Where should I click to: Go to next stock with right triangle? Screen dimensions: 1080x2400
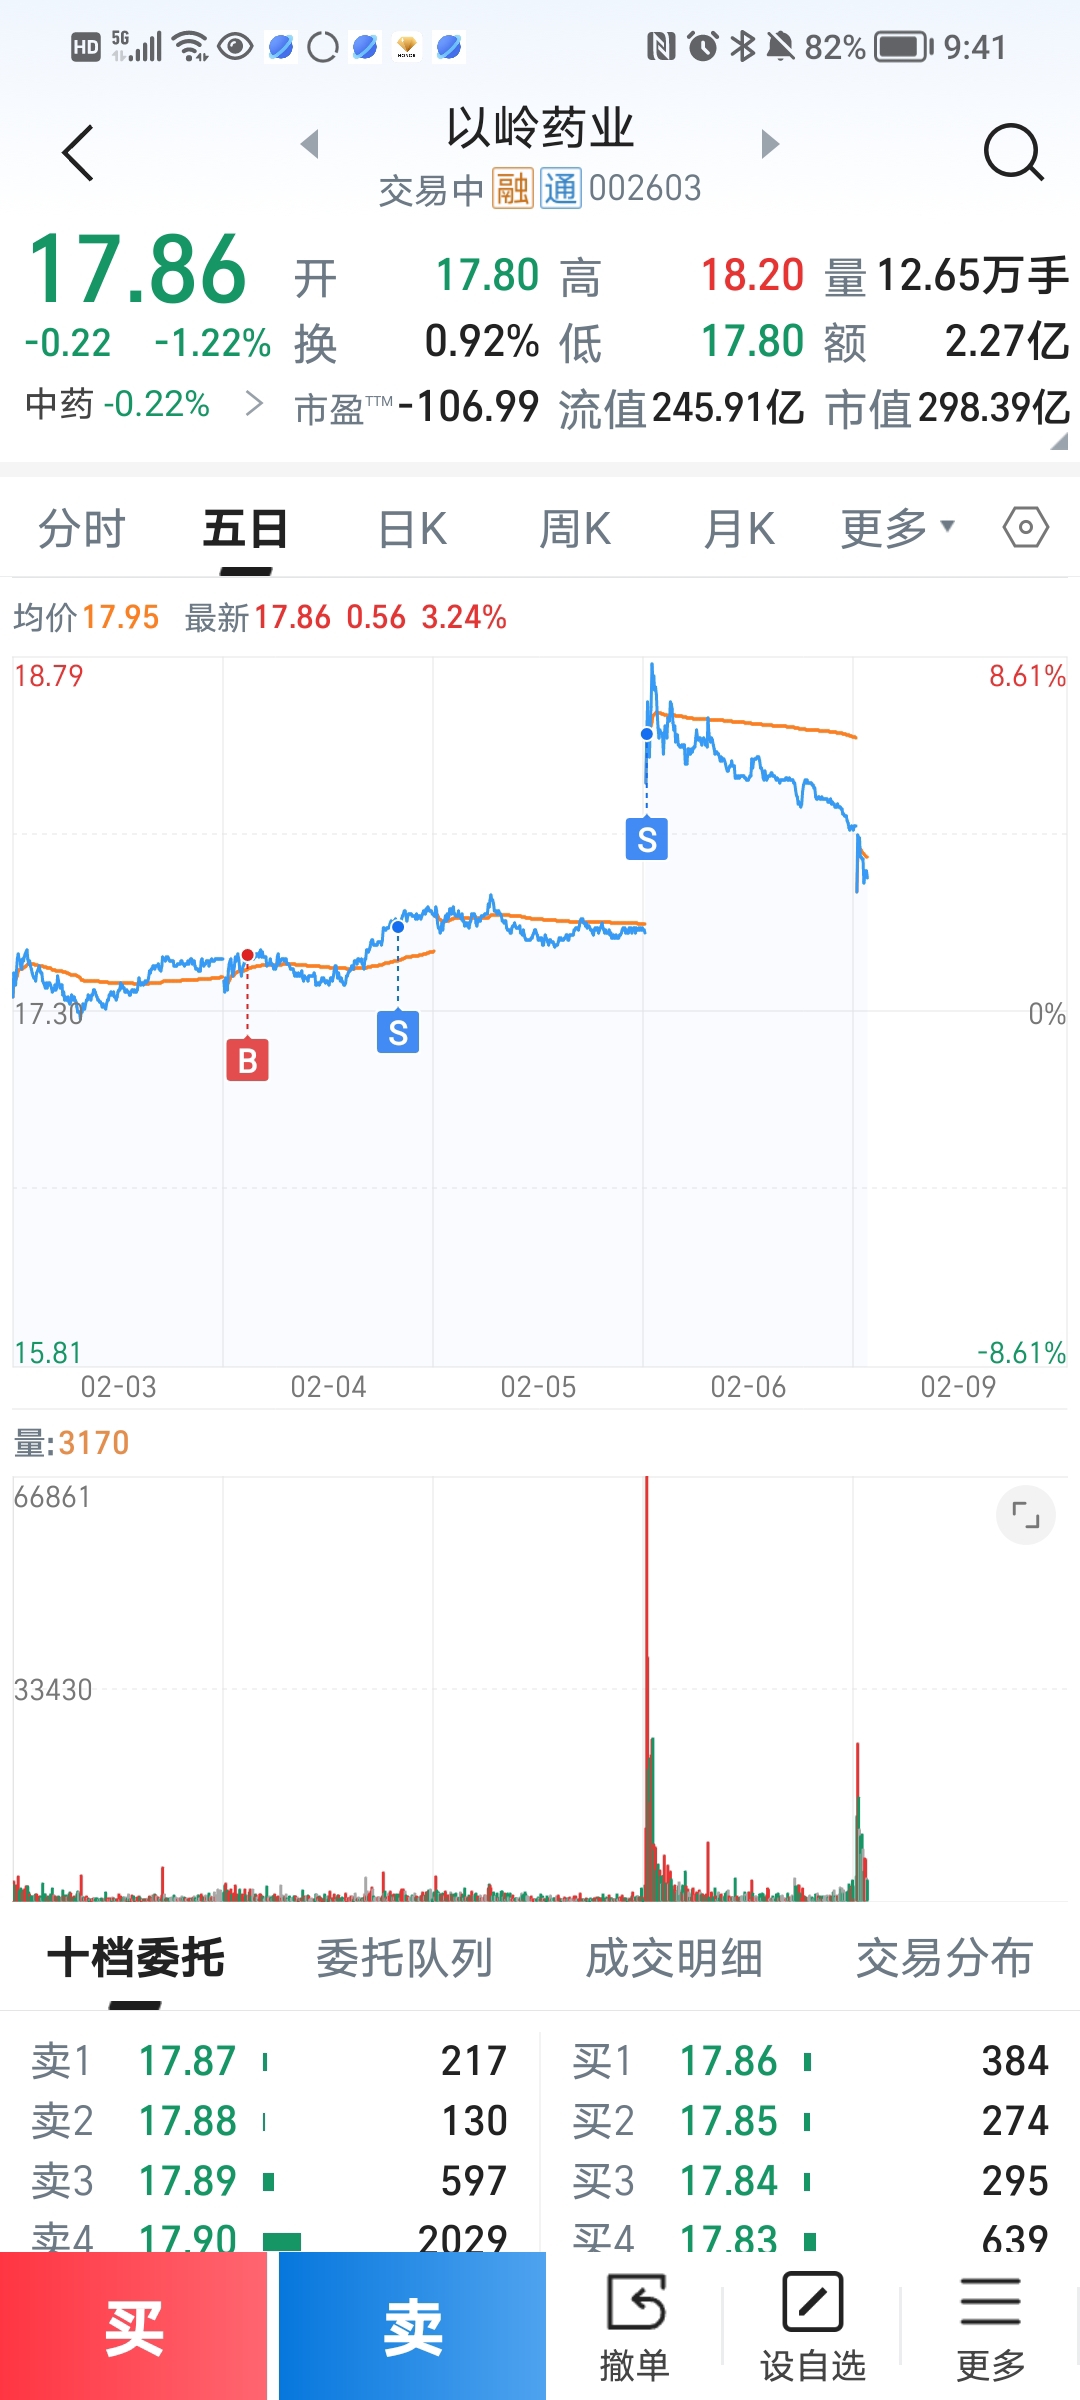click(x=769, y=144)
